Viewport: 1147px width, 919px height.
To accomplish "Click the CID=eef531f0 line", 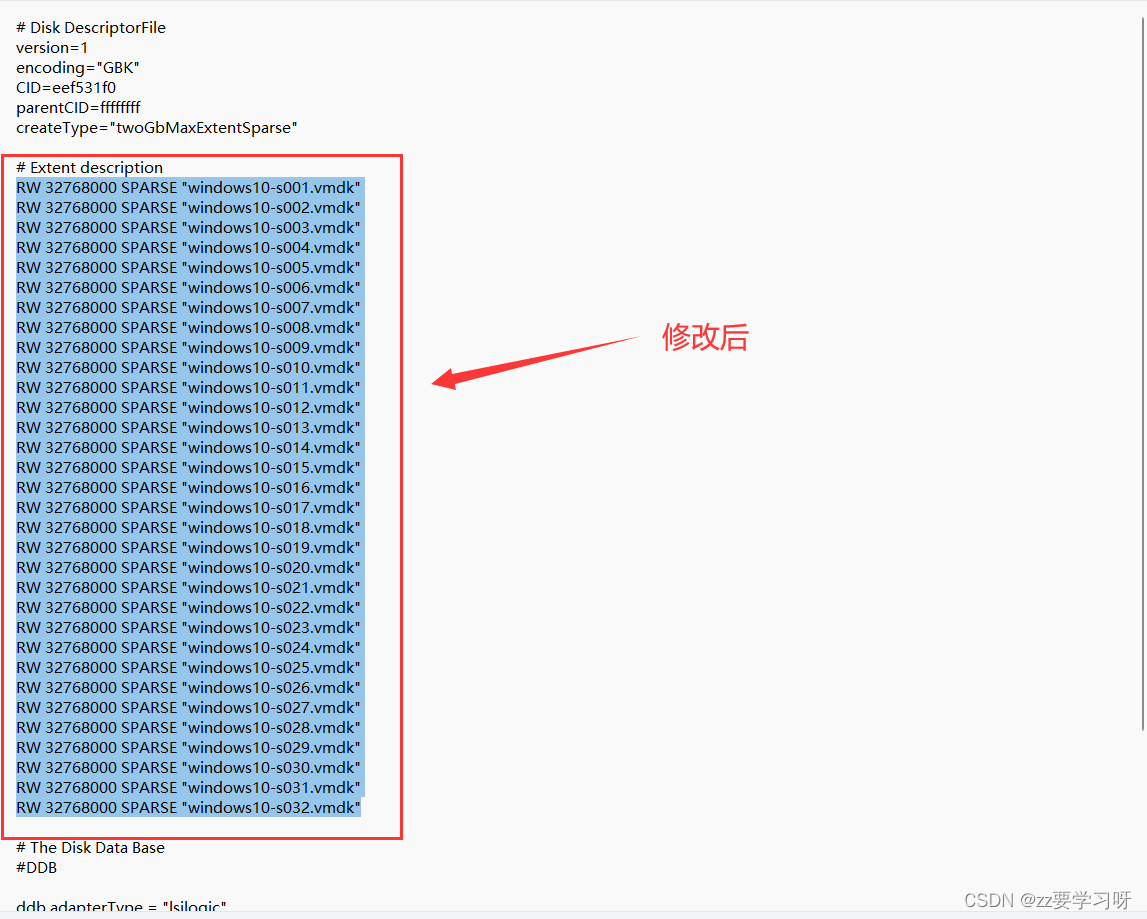I will pos(66,88).
